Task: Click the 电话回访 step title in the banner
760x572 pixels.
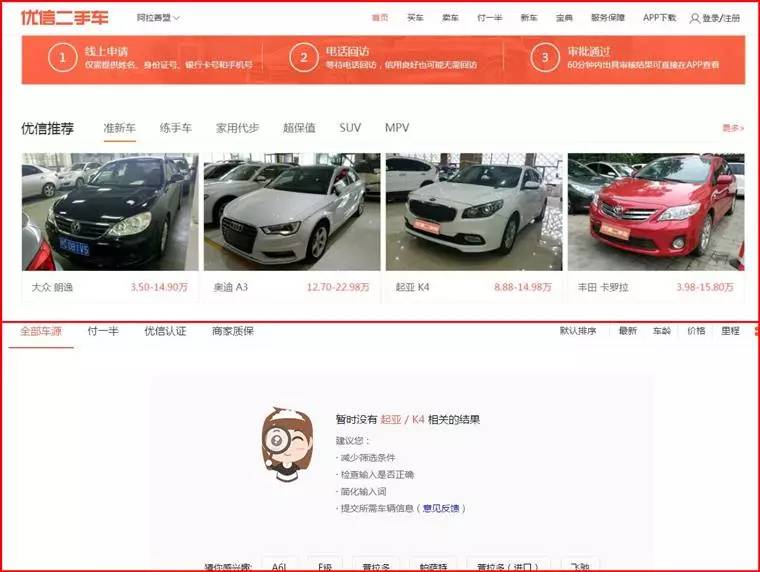Action: pos(347,51)
